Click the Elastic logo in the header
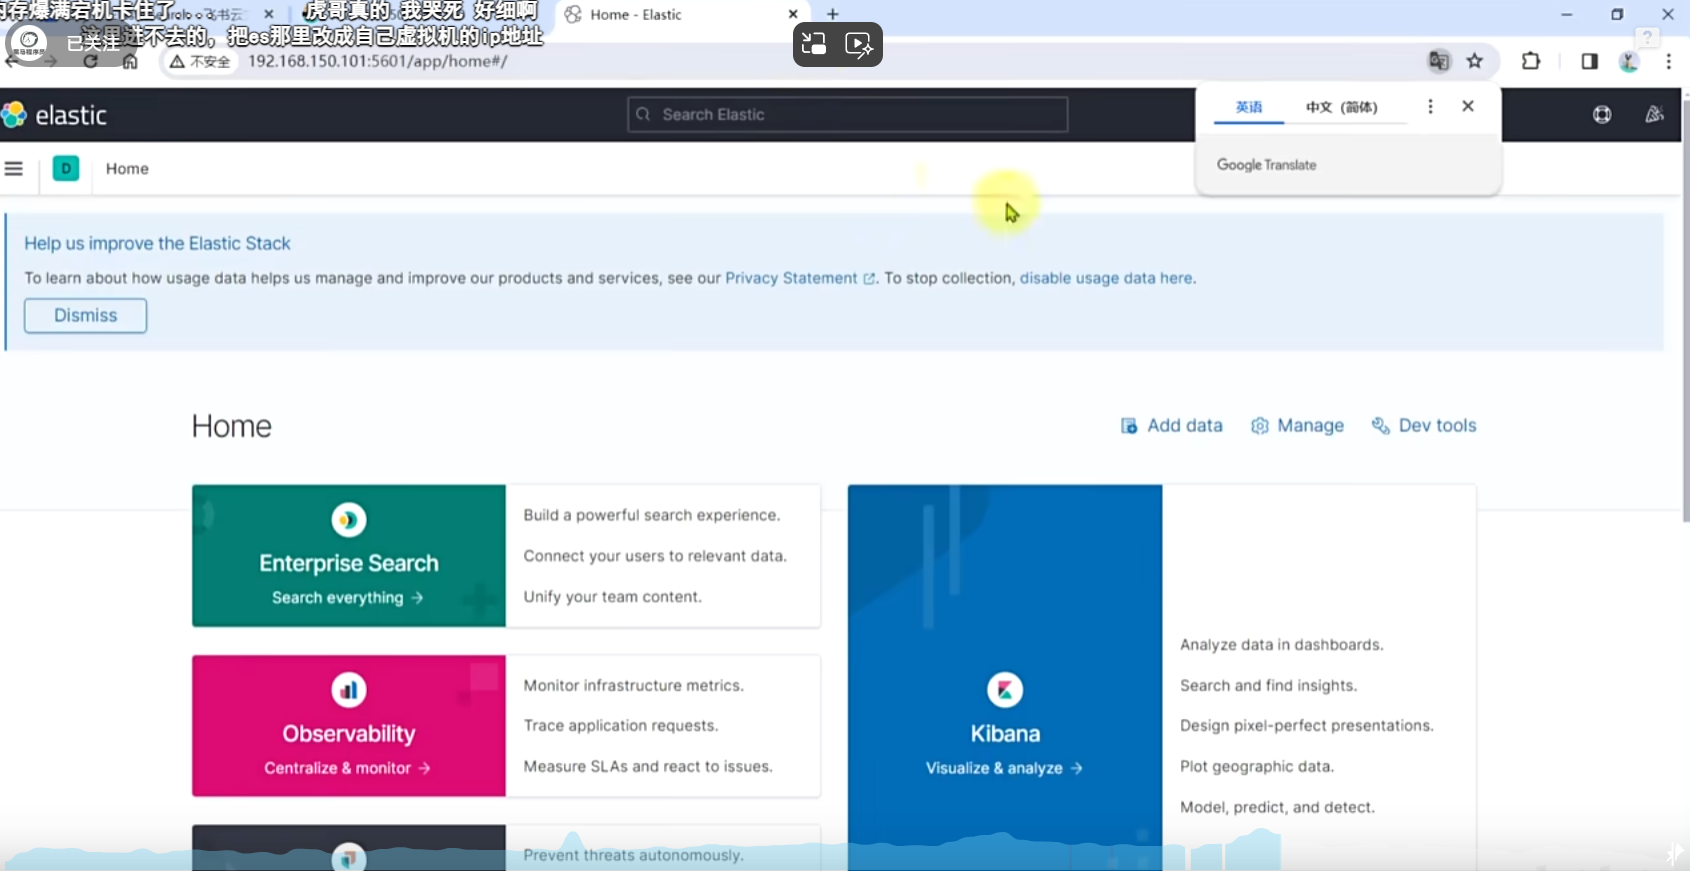This screenshot has height=871, width=1690. (54, 115)
